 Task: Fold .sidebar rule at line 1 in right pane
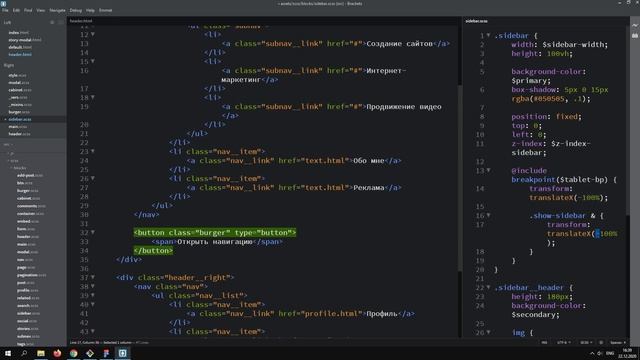click(x=488, y=36)
